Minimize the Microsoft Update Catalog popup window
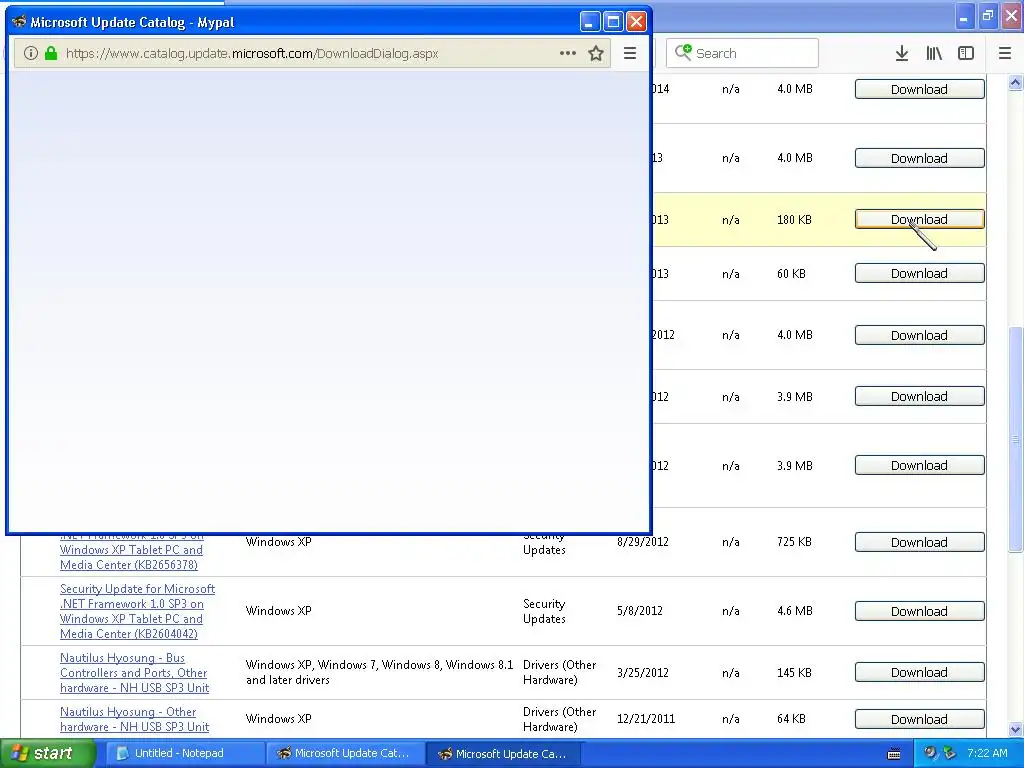Image resolution: width=1024 pixels, height=768 pixels. click(589, 22)
